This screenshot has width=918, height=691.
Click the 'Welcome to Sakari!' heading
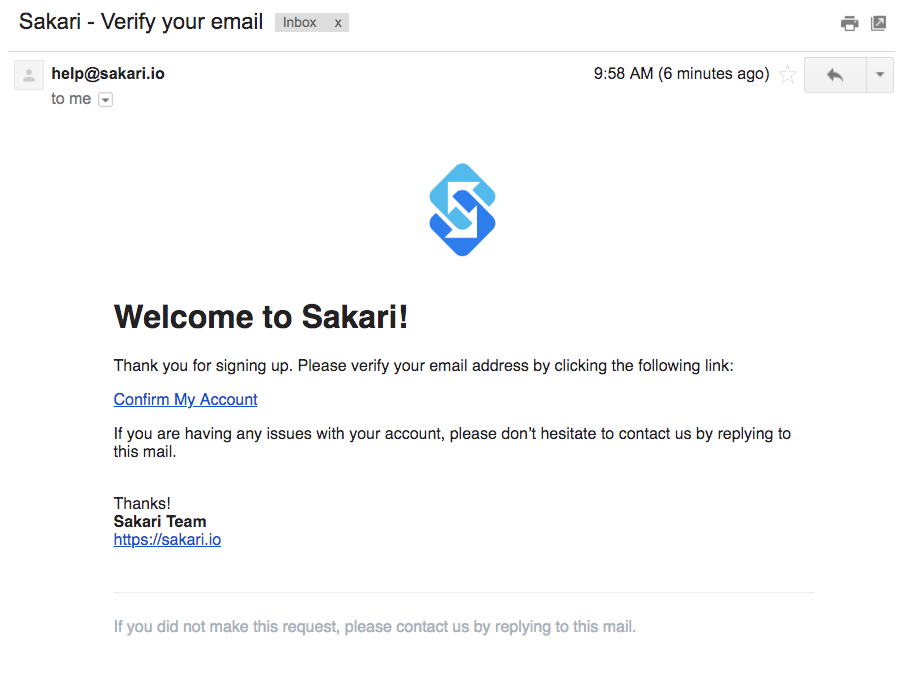261,317
